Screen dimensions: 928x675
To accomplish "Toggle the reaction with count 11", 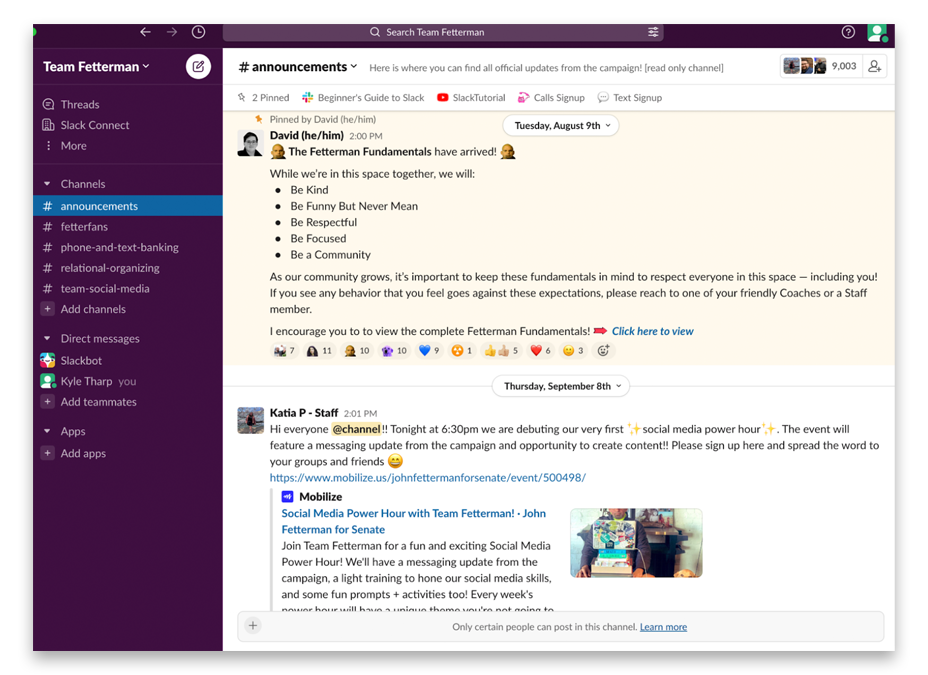I will (320, 351).
